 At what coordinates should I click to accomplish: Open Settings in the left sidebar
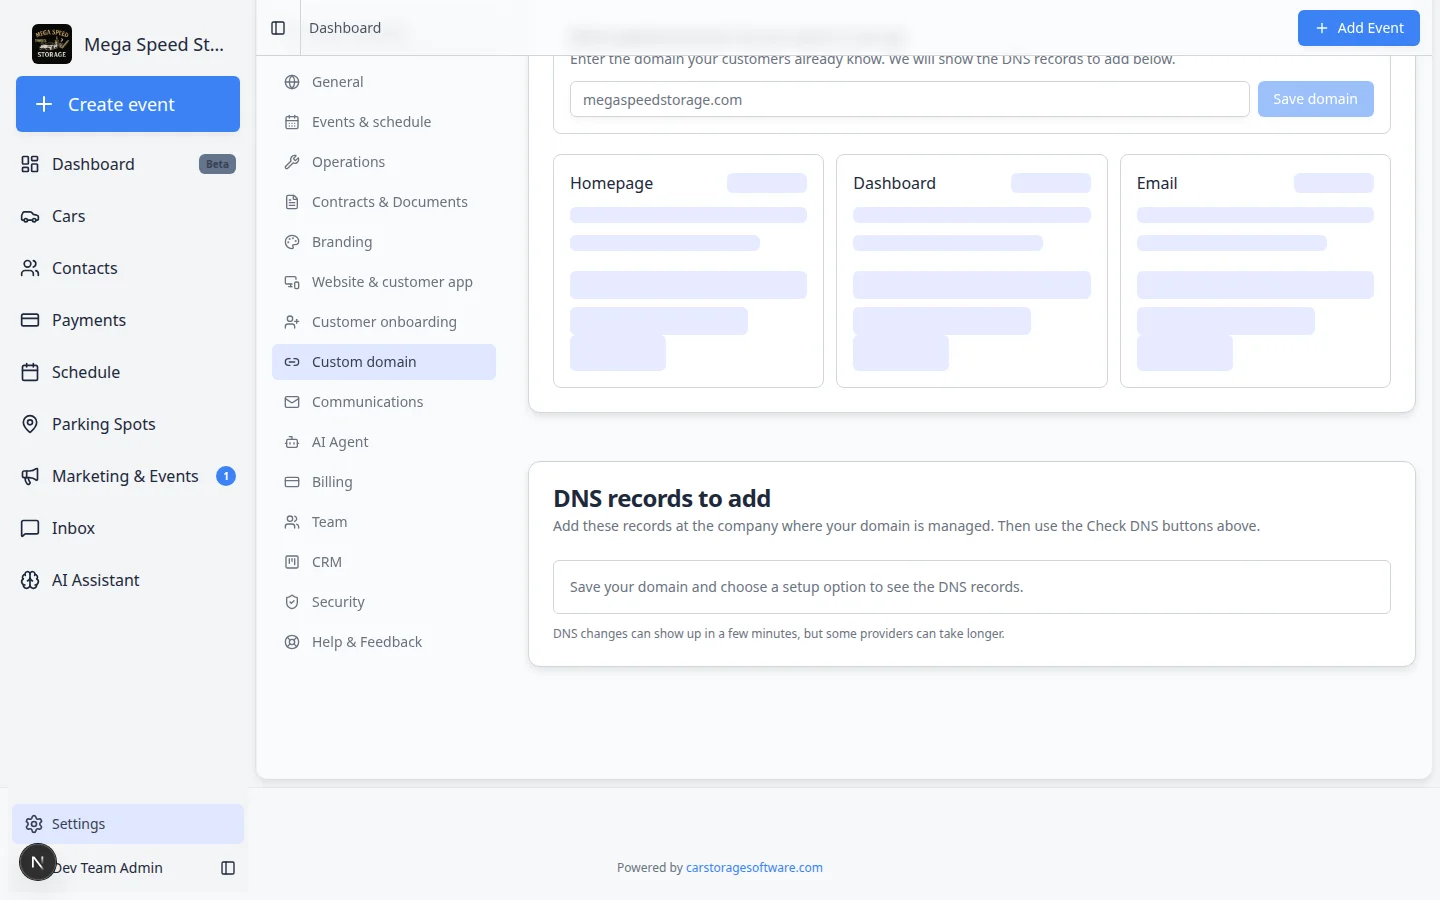(128, 824)
